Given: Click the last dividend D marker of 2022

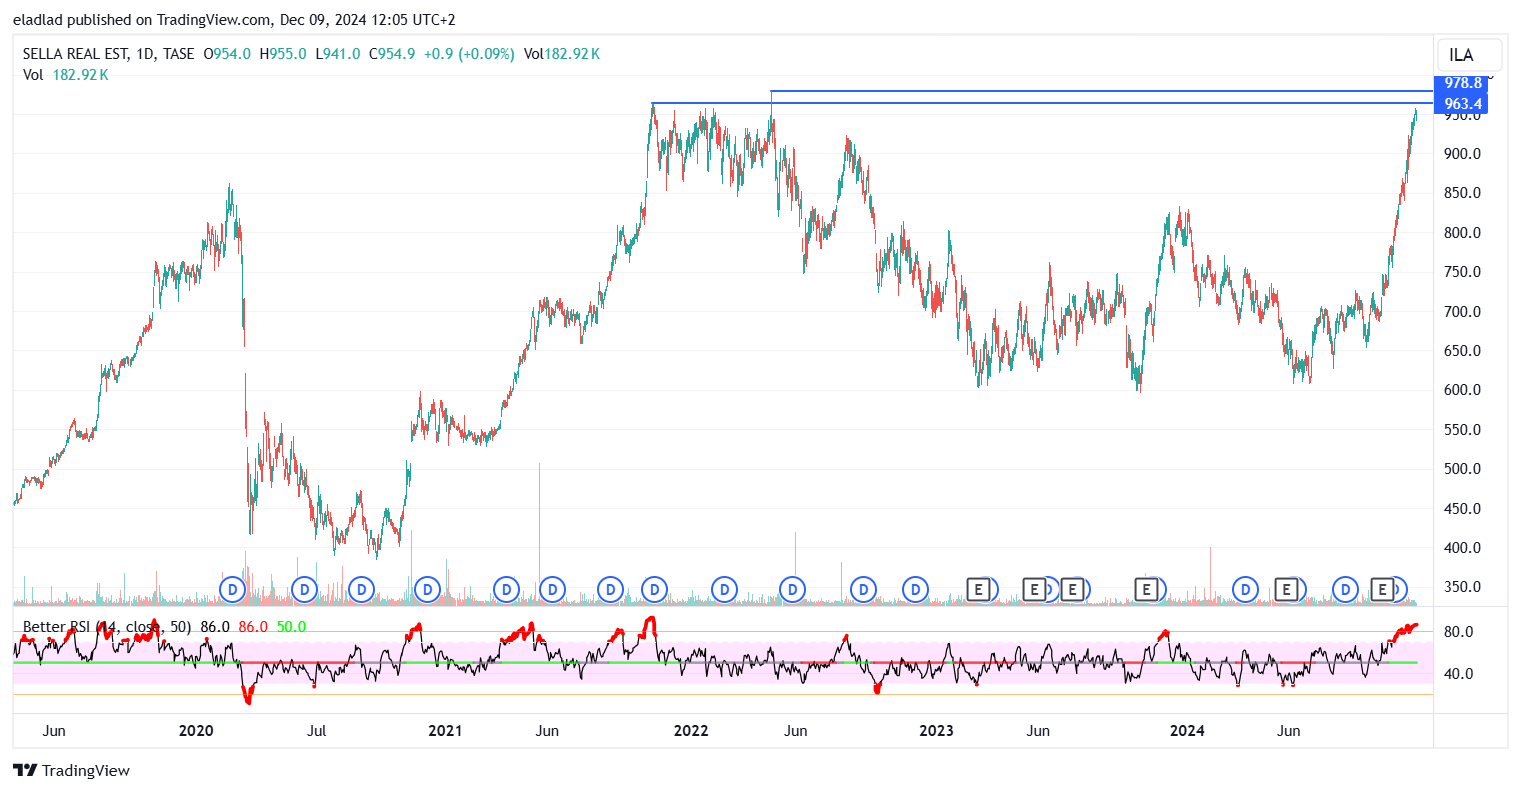Looking at the screenshot, I should (x=915, y=589).
